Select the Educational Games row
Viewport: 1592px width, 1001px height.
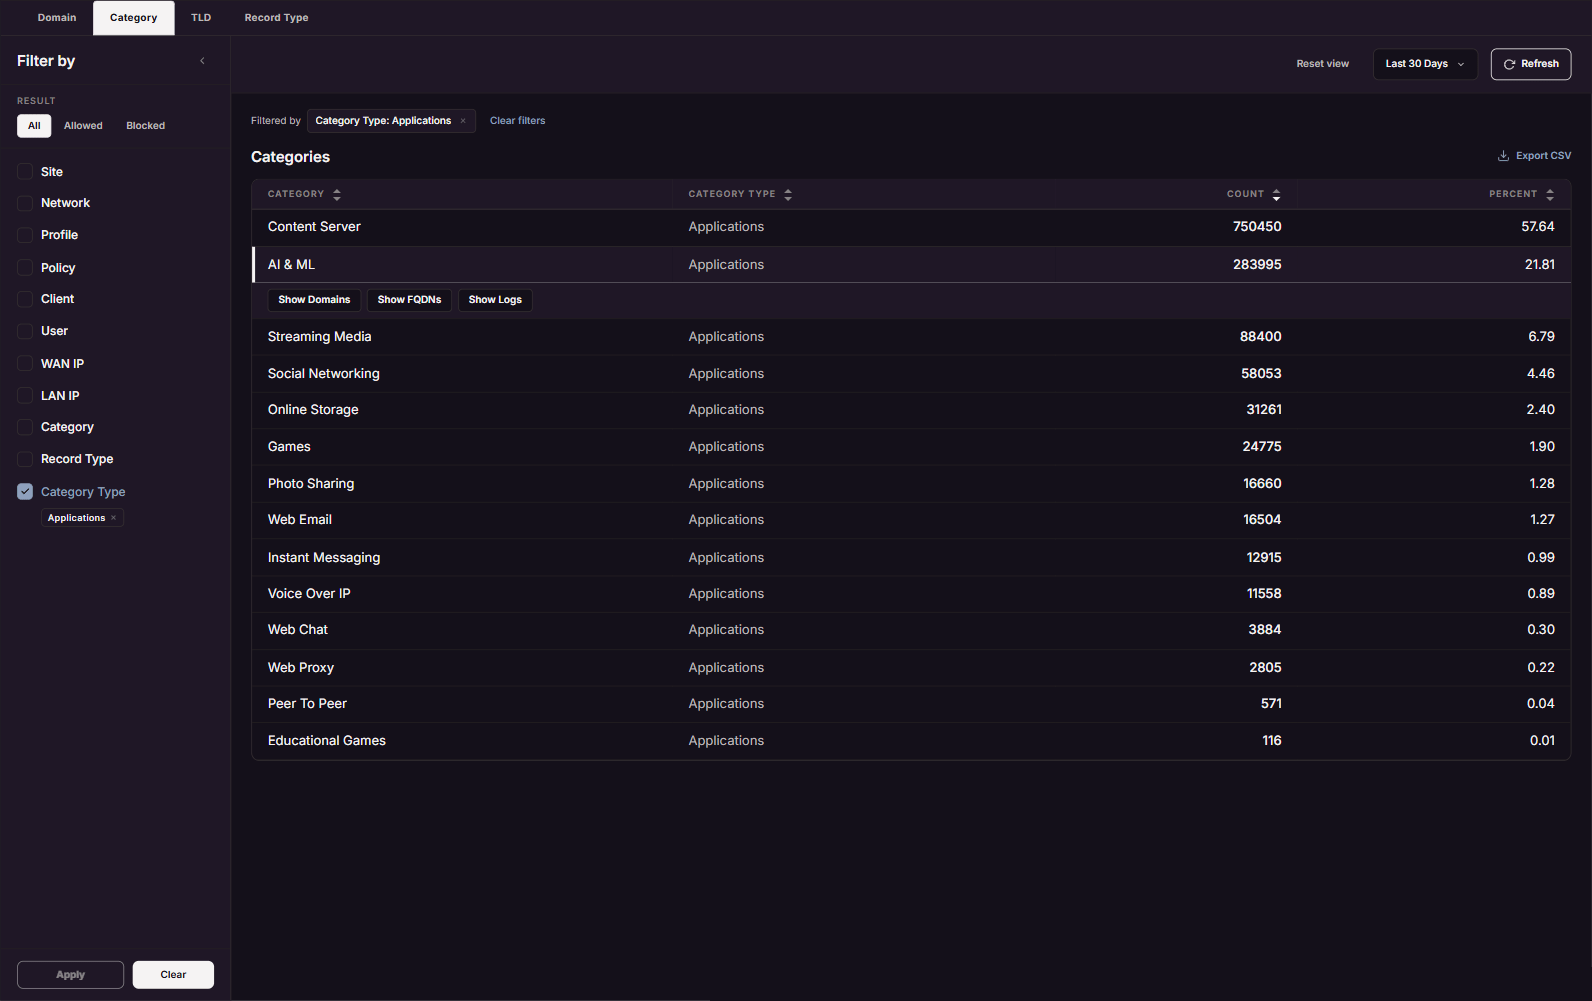pos(911,741)
